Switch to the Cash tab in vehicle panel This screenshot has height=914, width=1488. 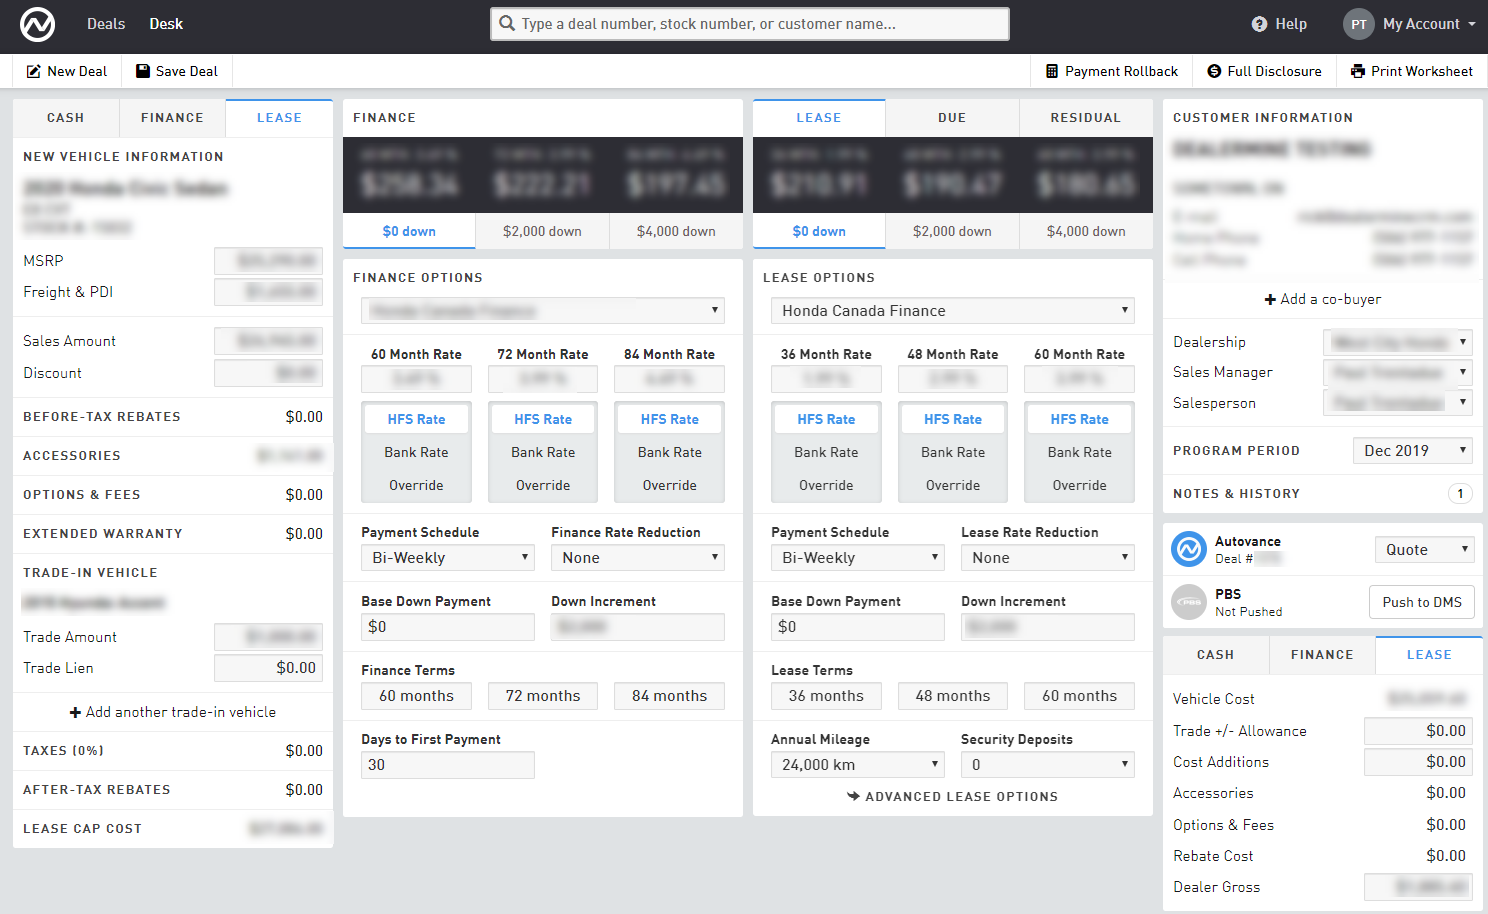tap(66, 118)
